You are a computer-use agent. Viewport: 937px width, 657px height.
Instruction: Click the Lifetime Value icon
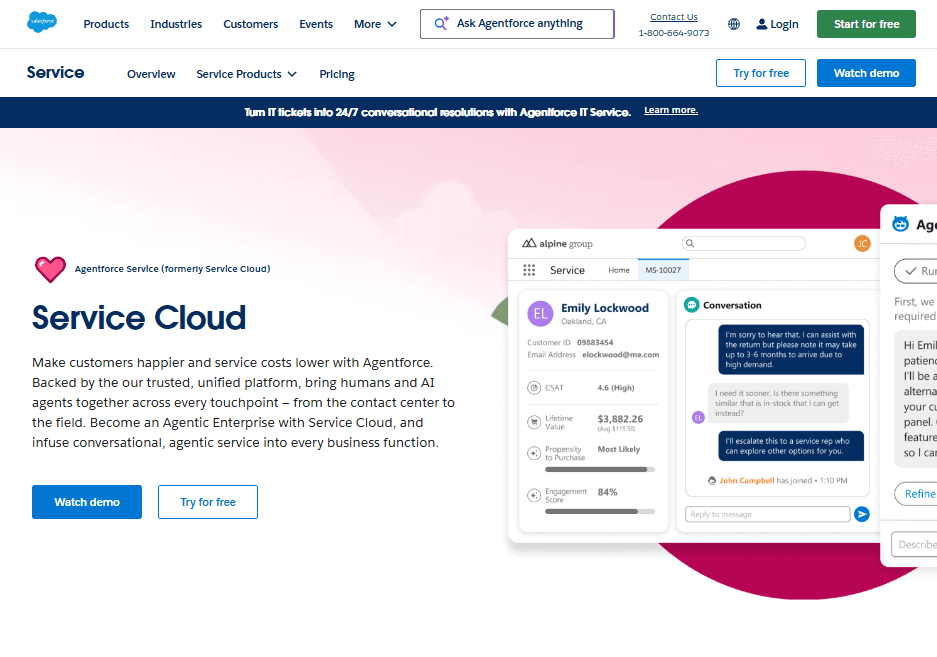(534, 422)
